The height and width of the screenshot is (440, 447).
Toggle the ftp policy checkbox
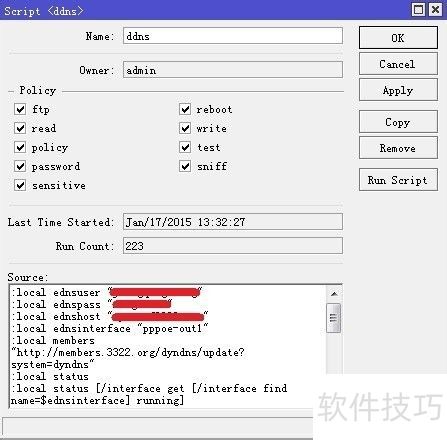click(20, 109)
